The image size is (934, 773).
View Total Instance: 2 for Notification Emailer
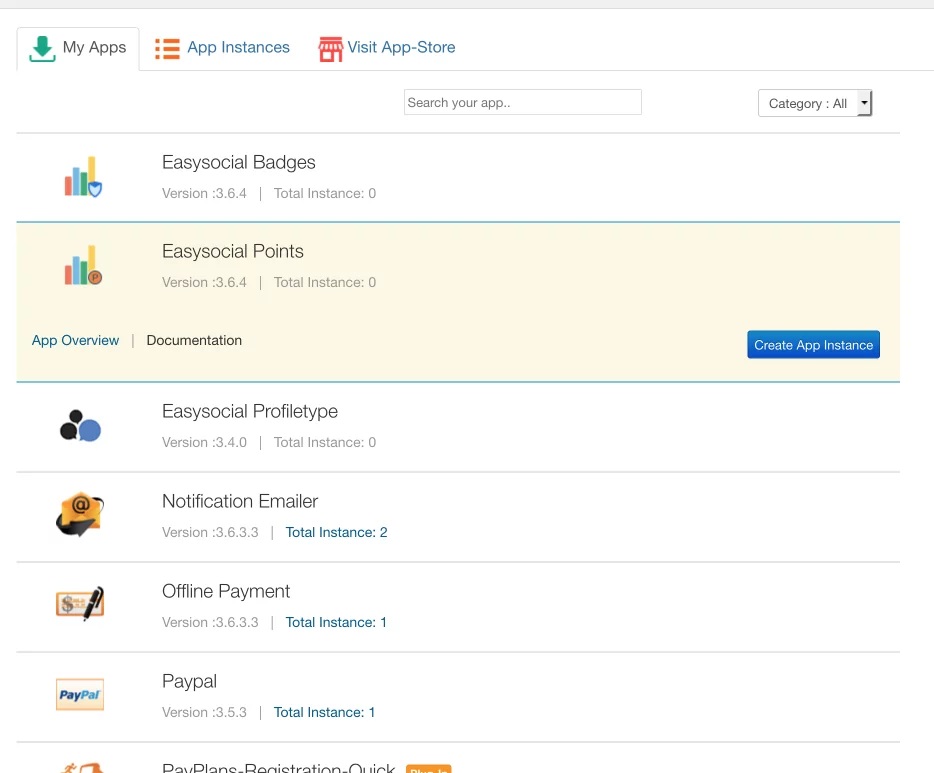click(336, 532)
